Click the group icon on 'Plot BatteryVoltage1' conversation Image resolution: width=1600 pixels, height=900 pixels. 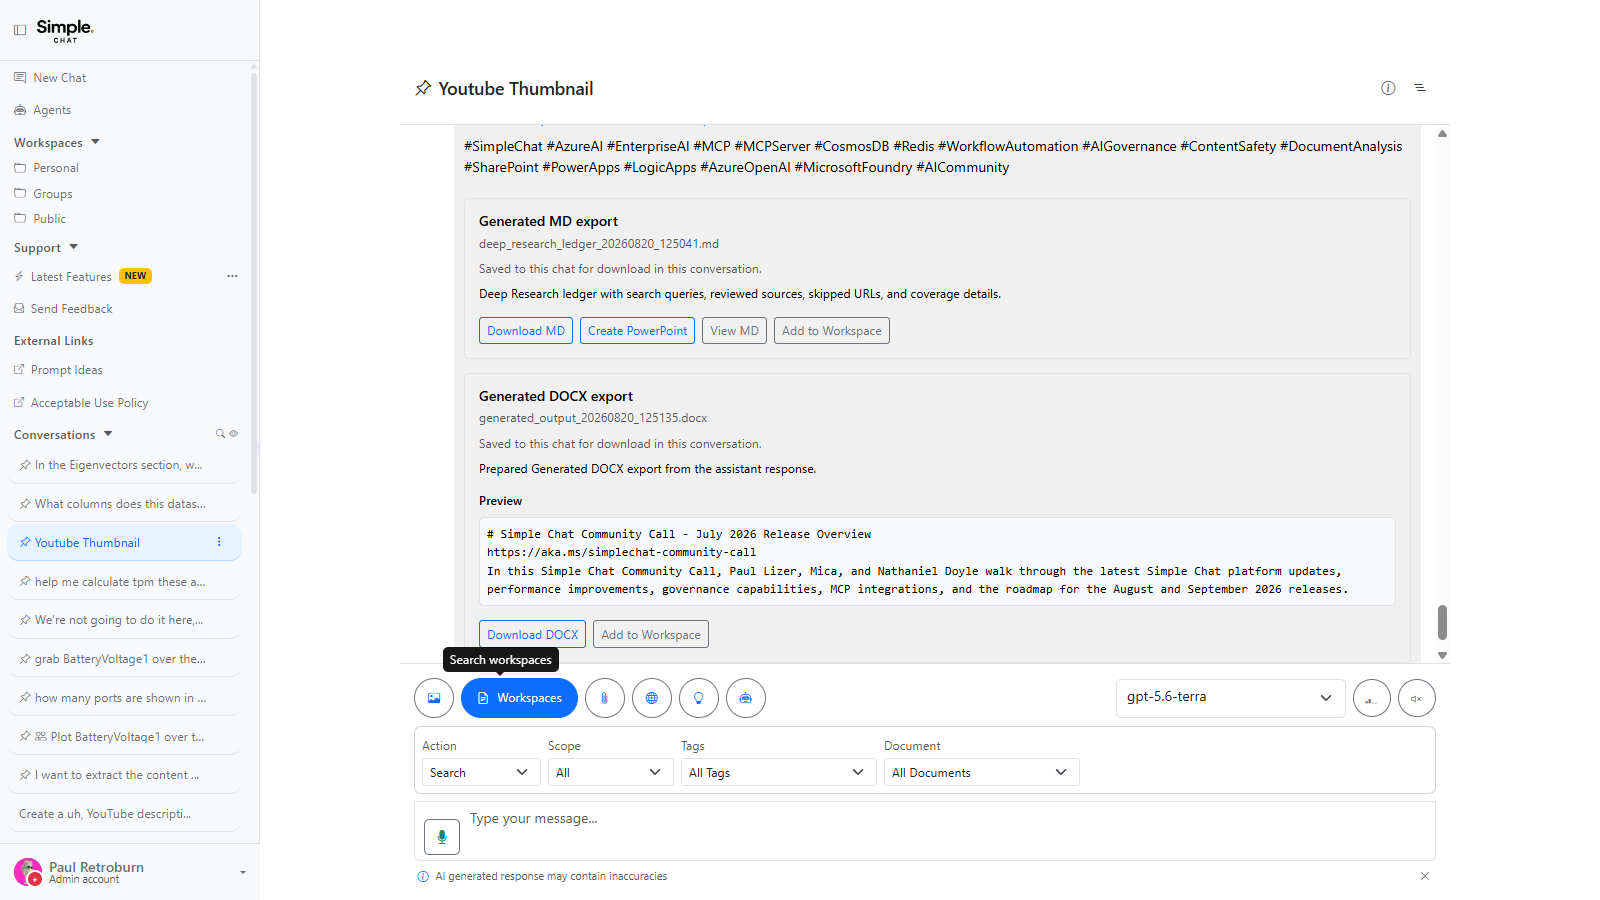point(41,736)
